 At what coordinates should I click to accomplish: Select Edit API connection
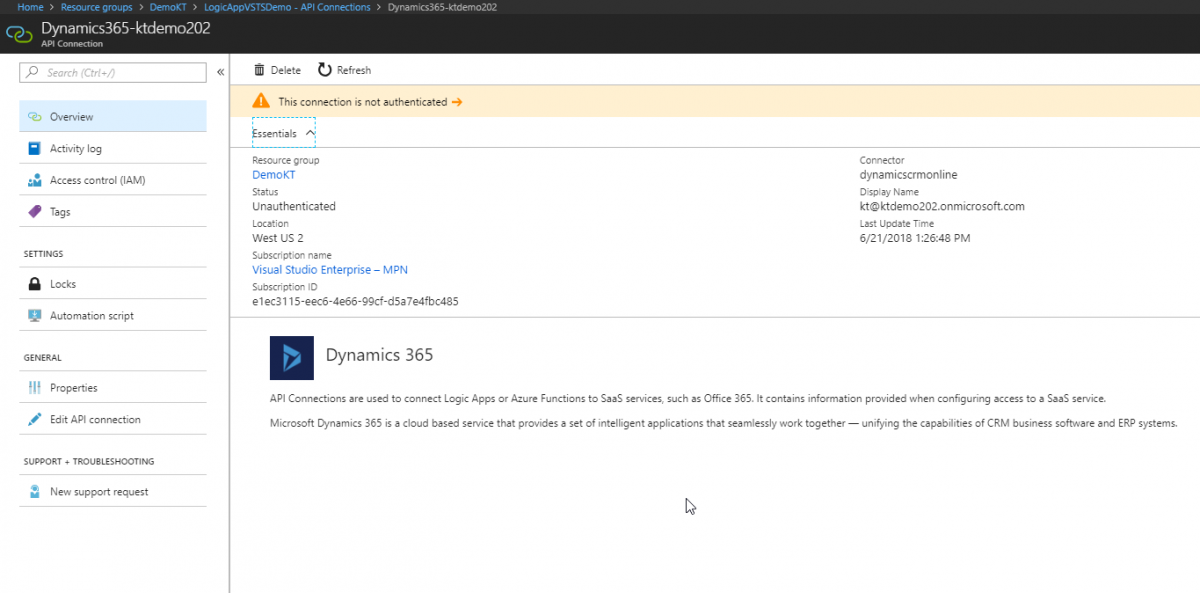point(113,420)
